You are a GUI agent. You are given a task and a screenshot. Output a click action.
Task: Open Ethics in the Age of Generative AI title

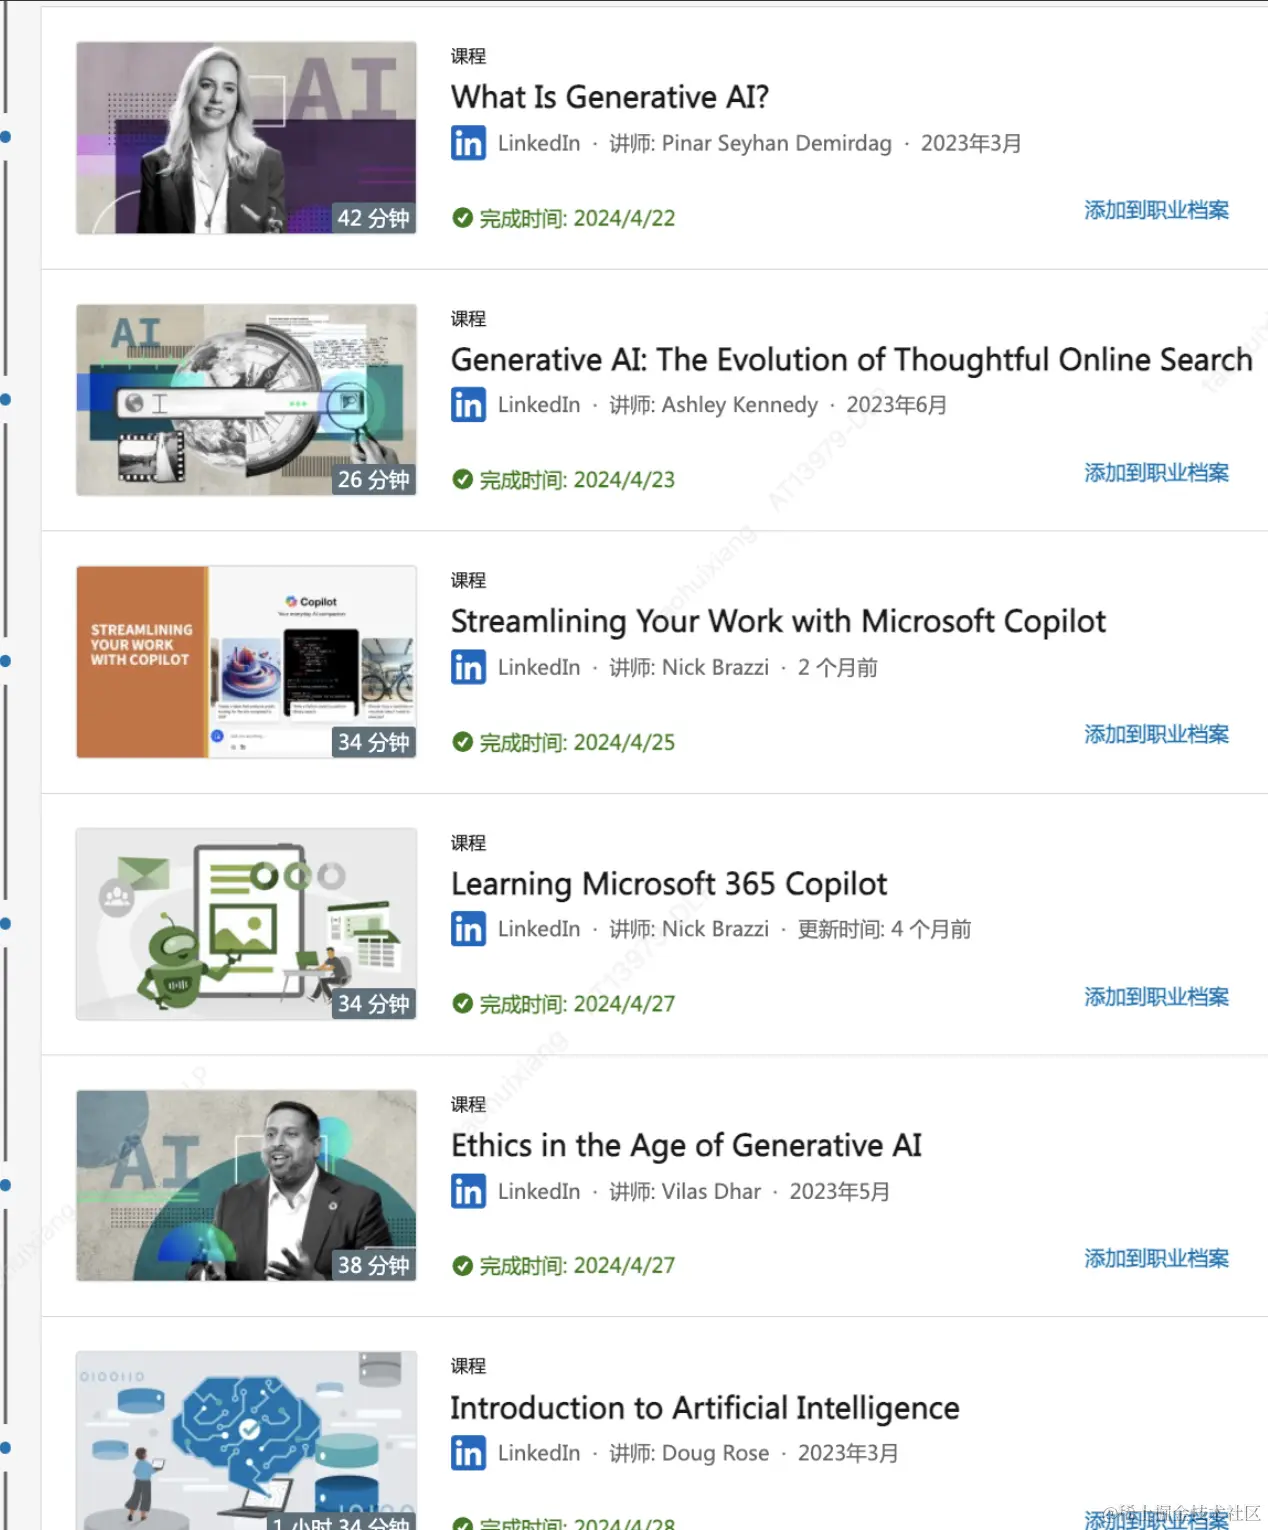pos(686,1145)
